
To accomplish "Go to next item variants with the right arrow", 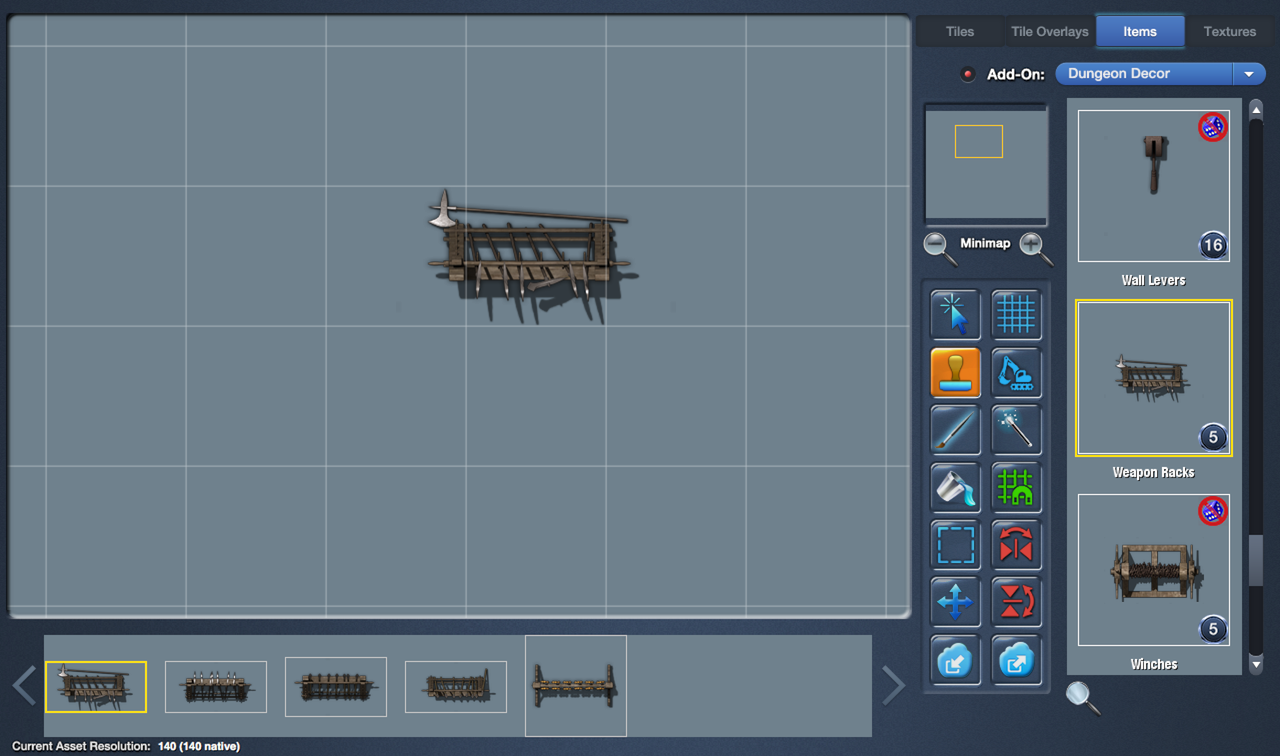I will click(x=893, y=685).
